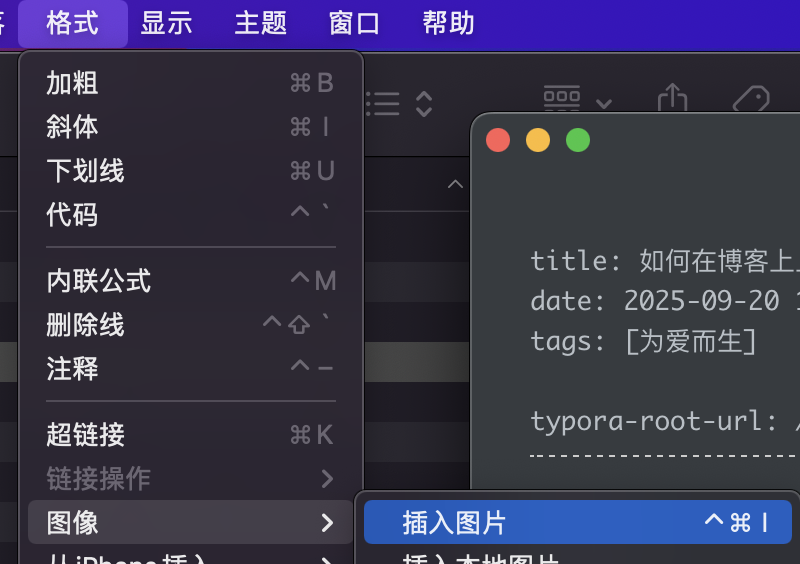The image size is (800, 564).
Task: Insert 超链接 via the menu
Action: (190, 435)
